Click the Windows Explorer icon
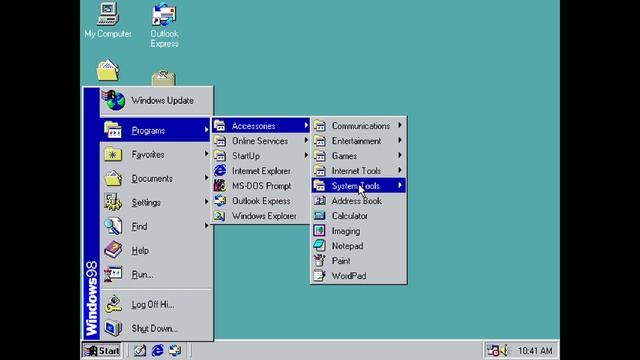 pos(220,216)
